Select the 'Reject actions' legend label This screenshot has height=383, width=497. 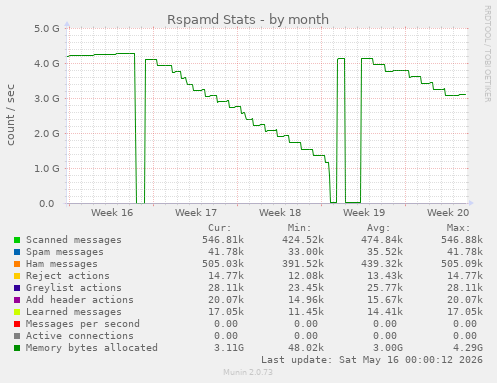68,276
